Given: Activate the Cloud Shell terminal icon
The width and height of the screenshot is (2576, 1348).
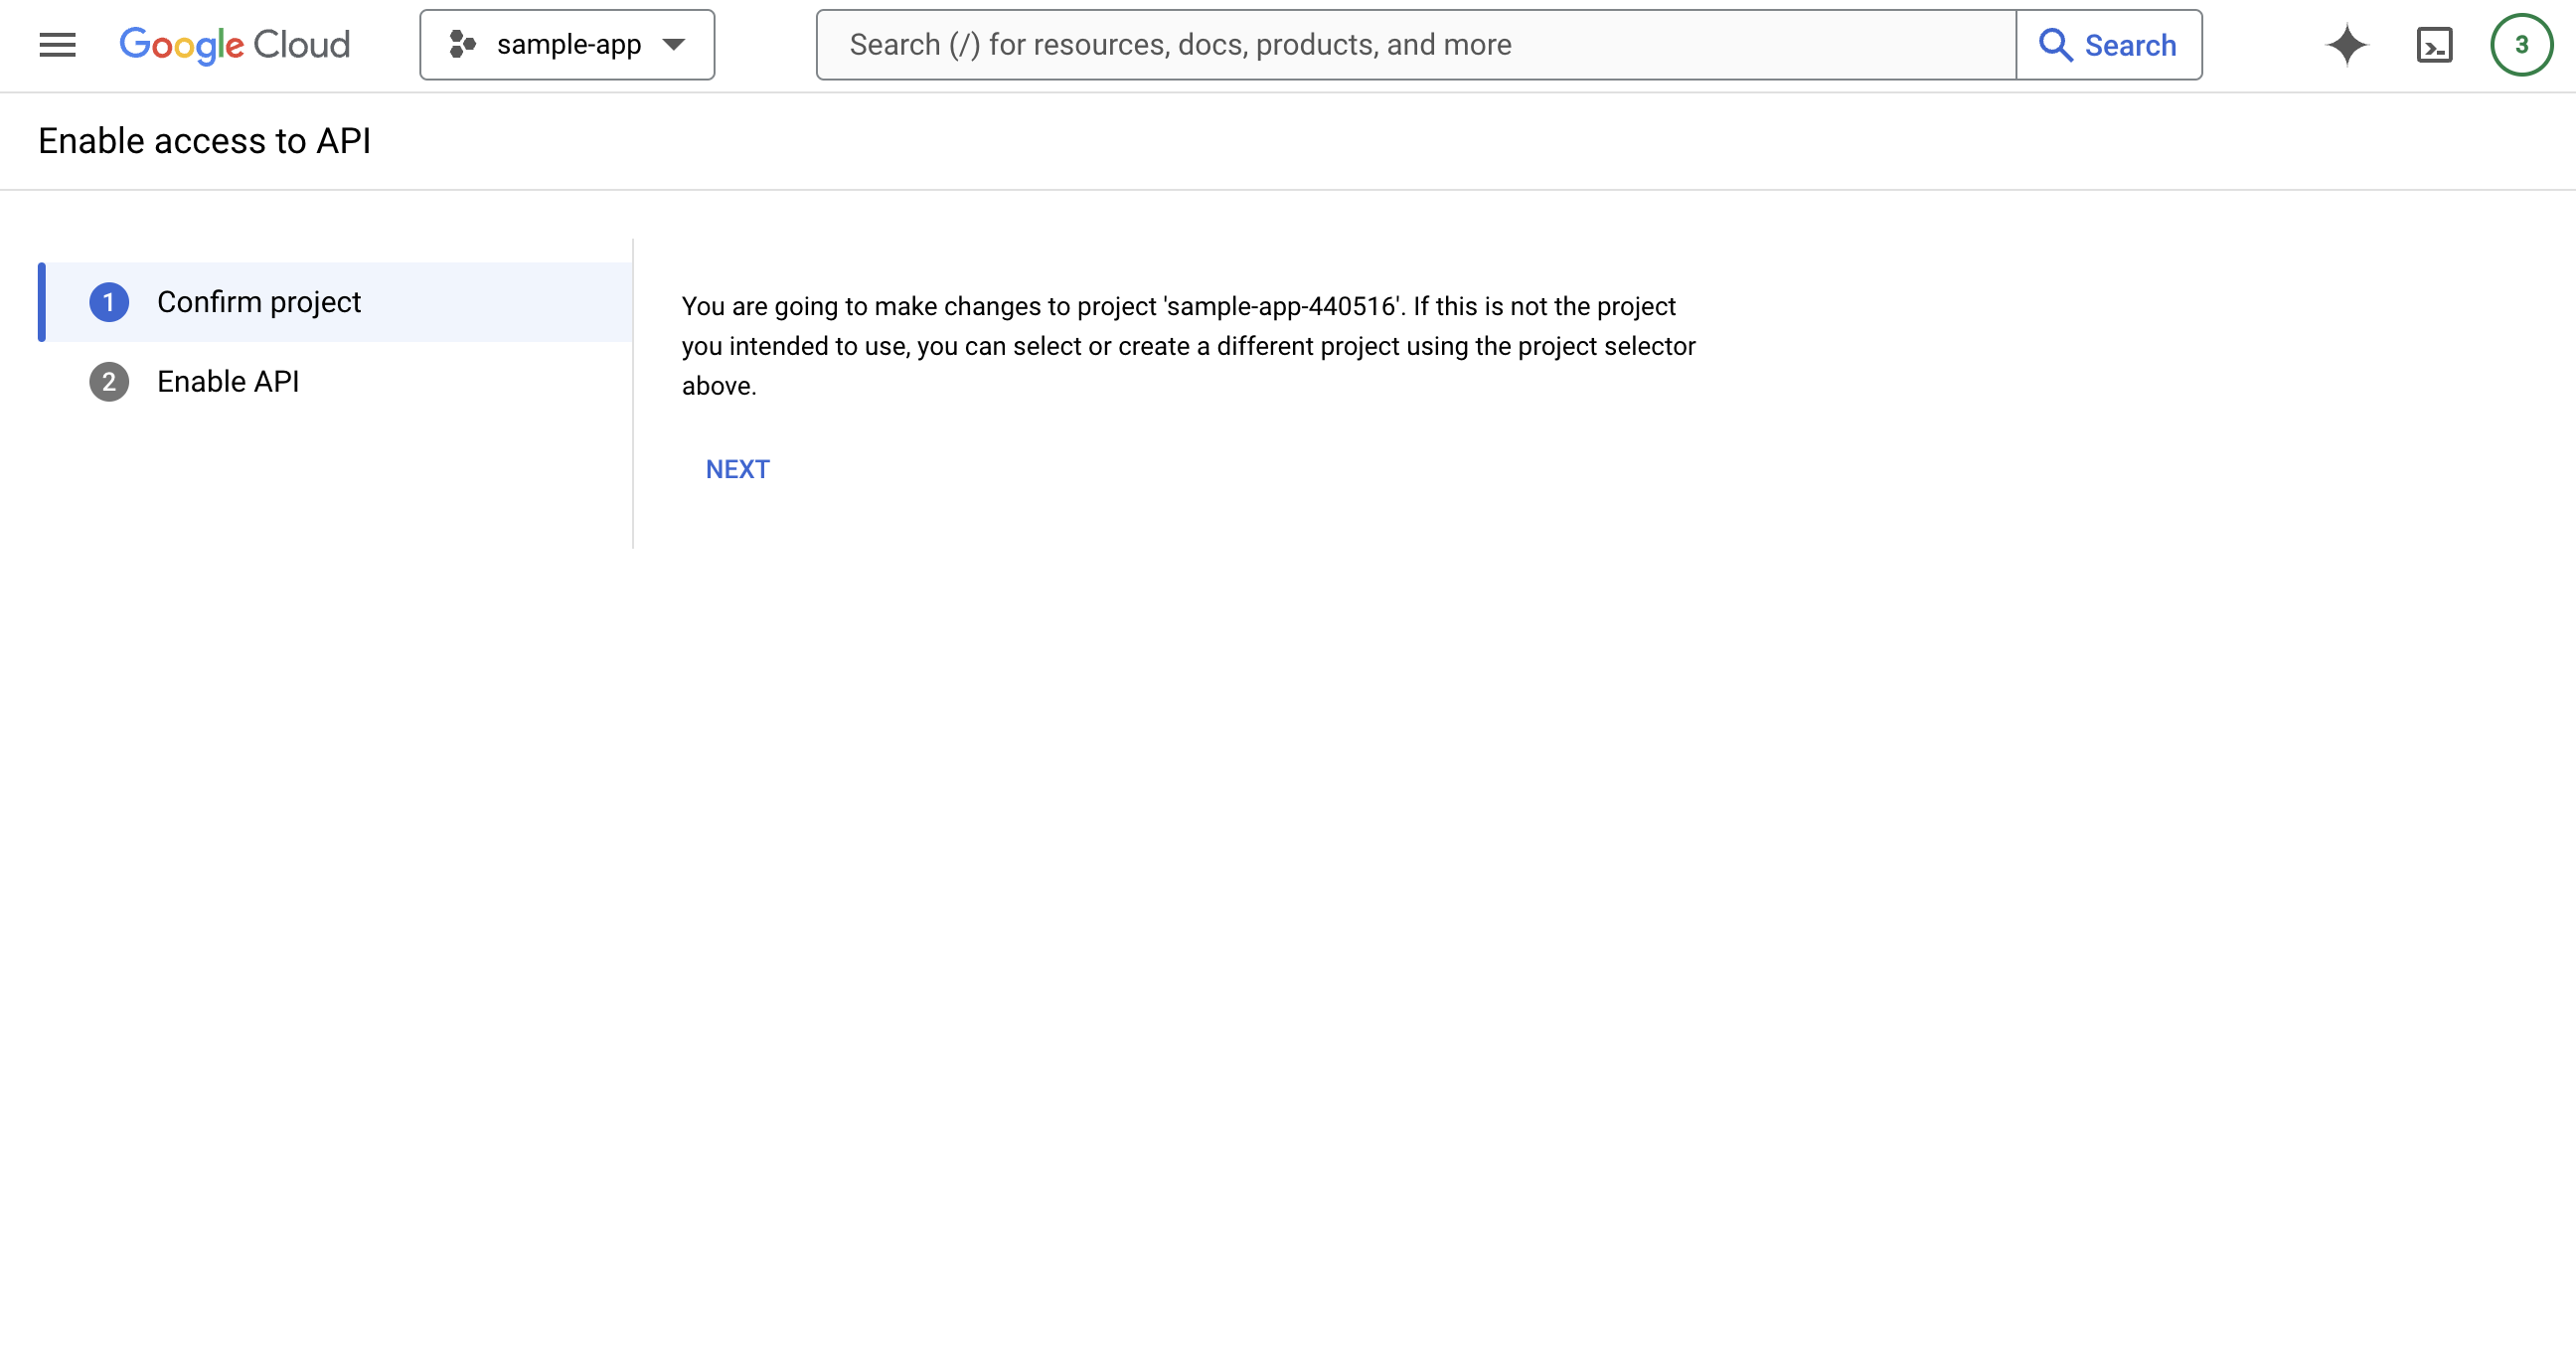Looking at the screenshot, I should [x=2434, y=45].
